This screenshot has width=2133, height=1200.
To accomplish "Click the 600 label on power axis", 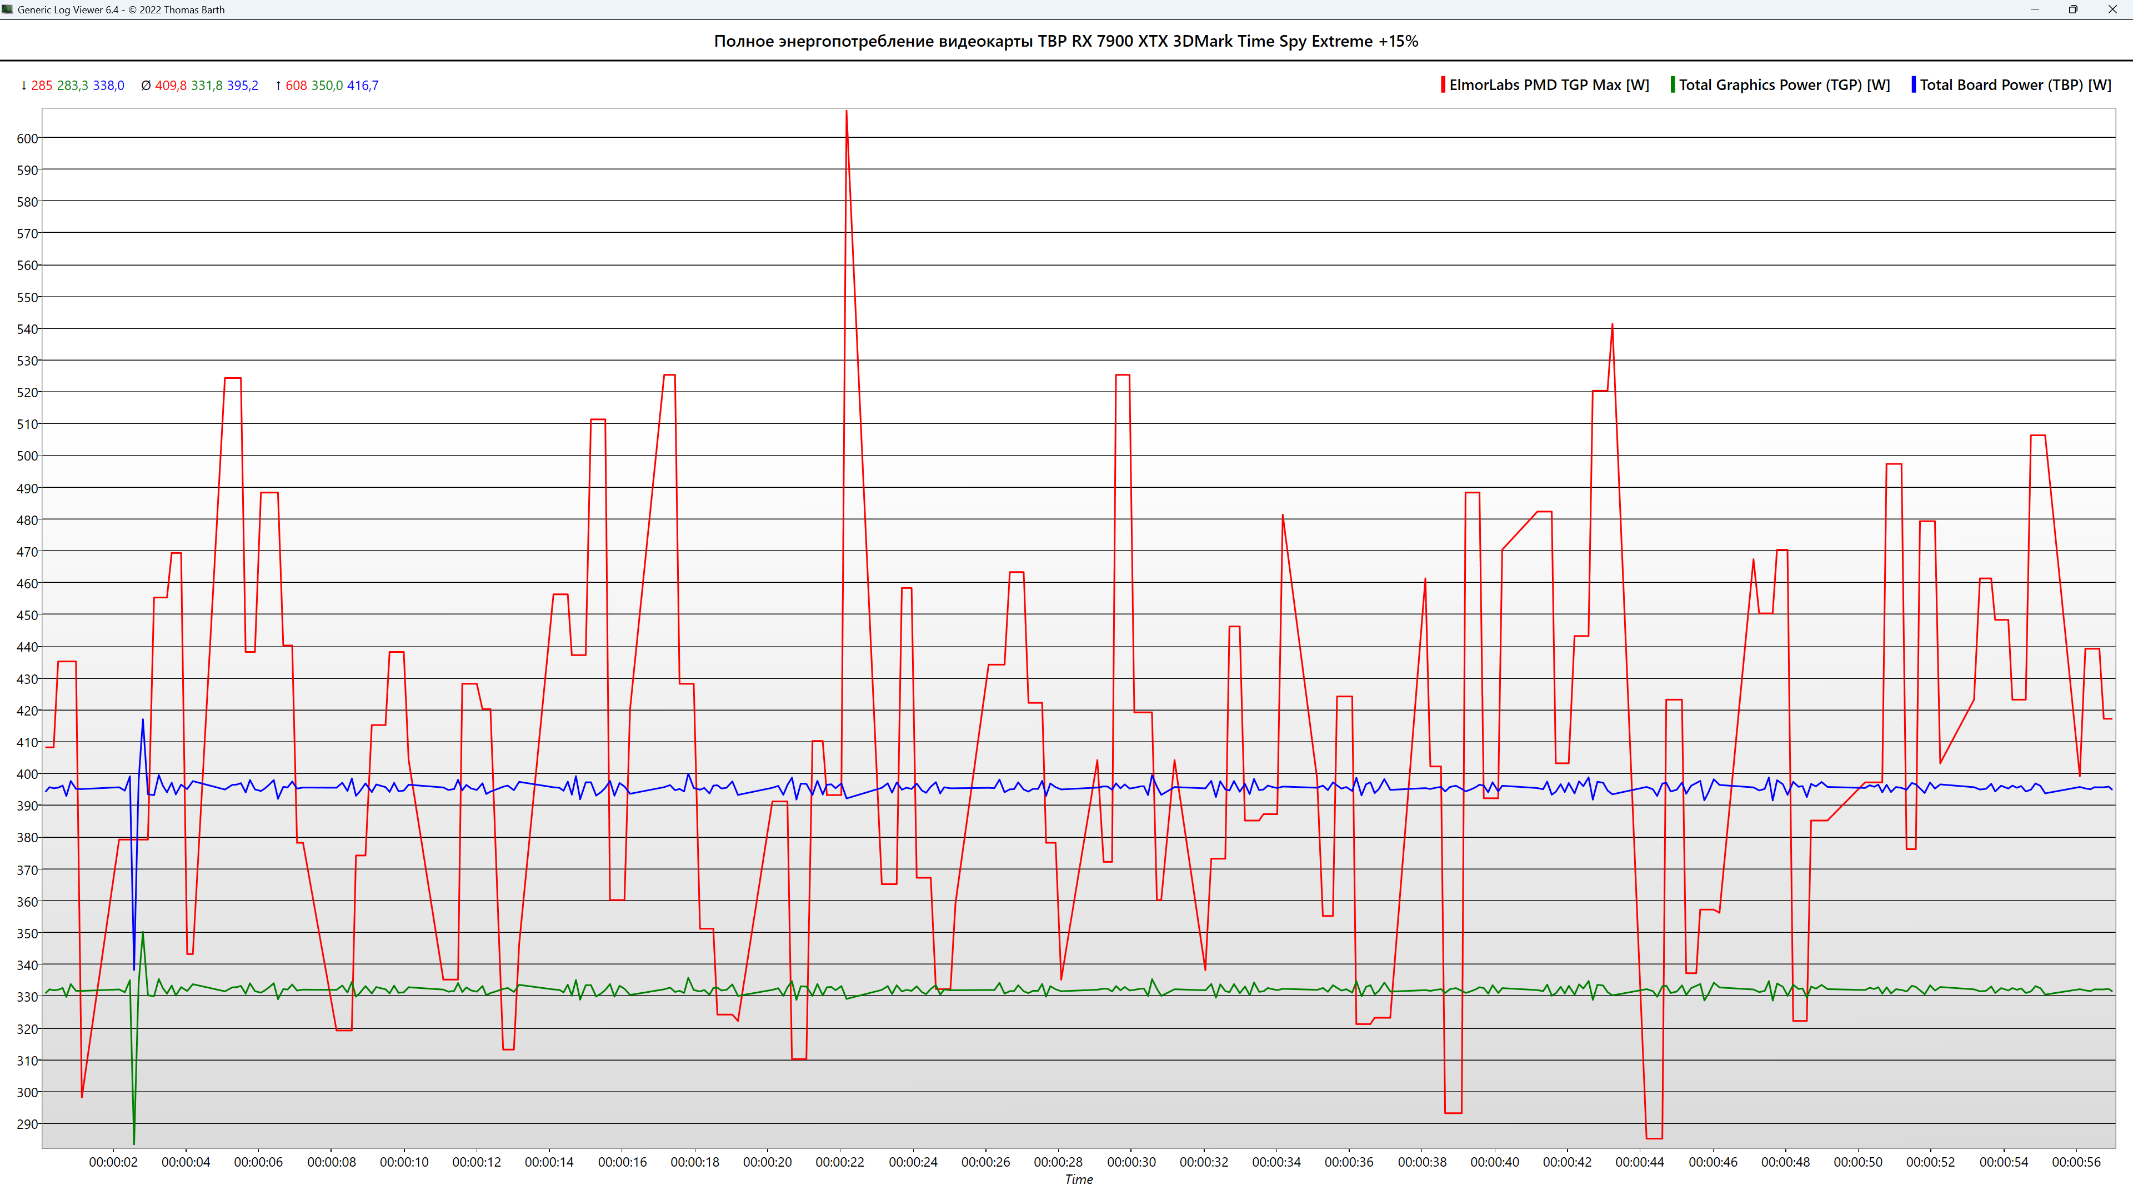I will coord(27,139).
